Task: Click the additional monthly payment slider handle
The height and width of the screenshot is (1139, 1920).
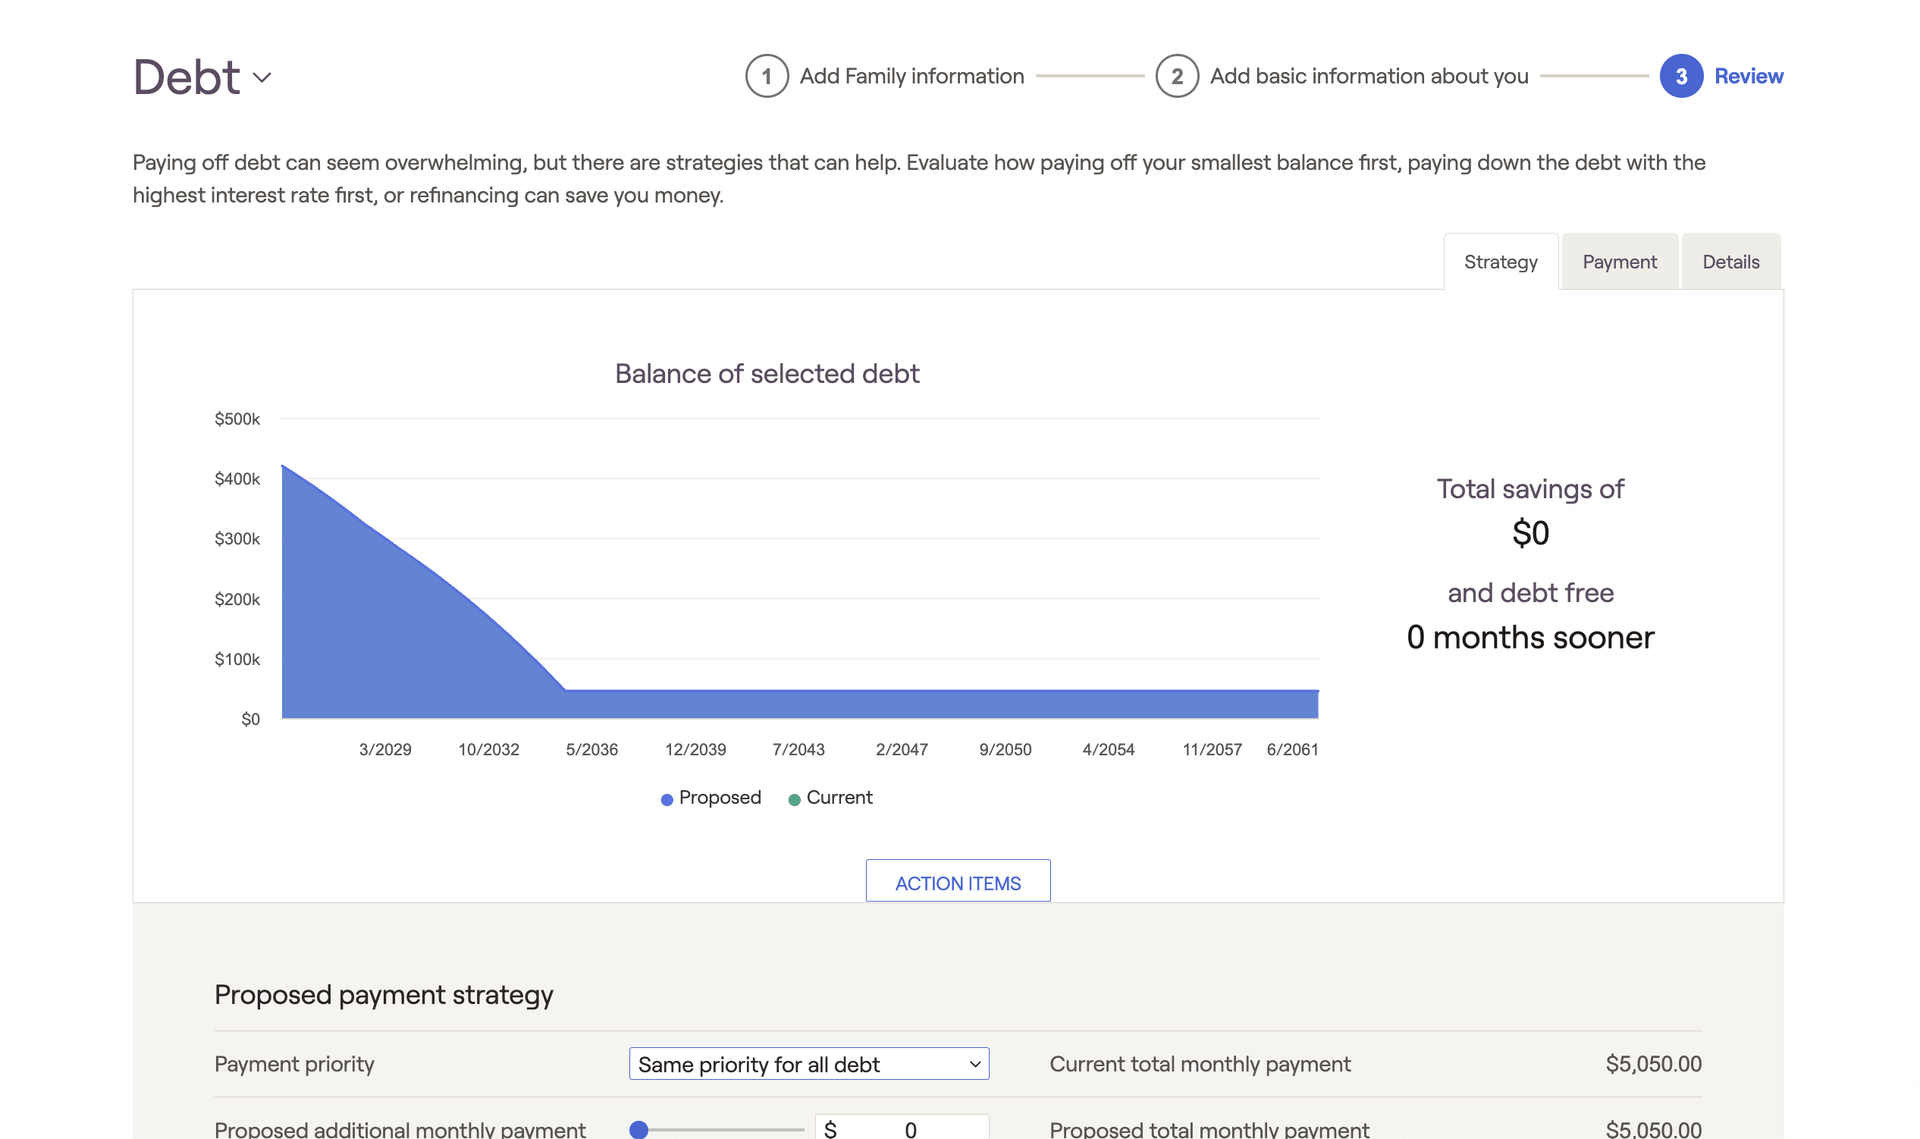Action: tap(639, 1129)
